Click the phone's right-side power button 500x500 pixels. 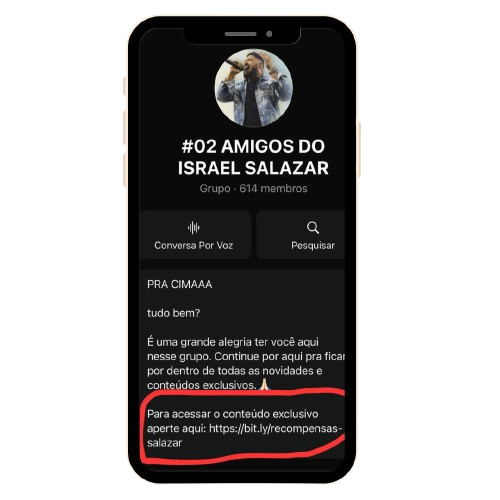tap(359, 149)
